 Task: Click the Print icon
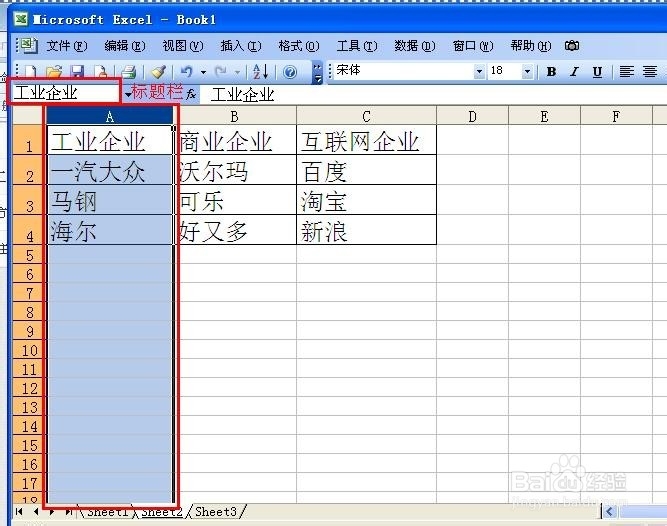(128, 72)
